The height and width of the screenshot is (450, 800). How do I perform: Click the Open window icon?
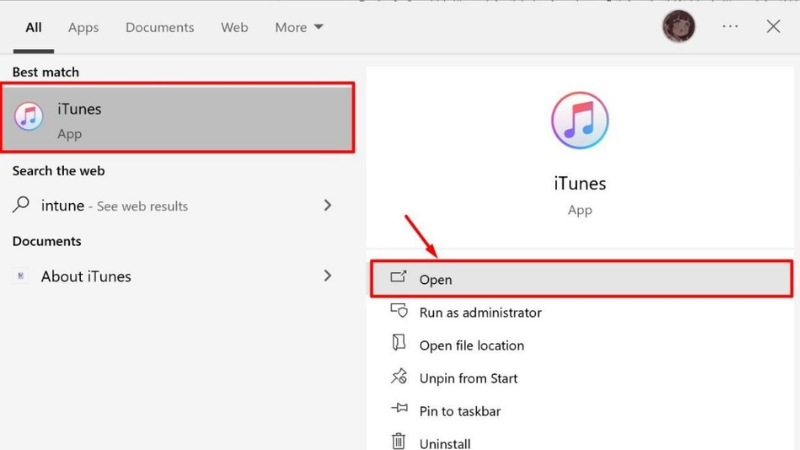[398, 277]
